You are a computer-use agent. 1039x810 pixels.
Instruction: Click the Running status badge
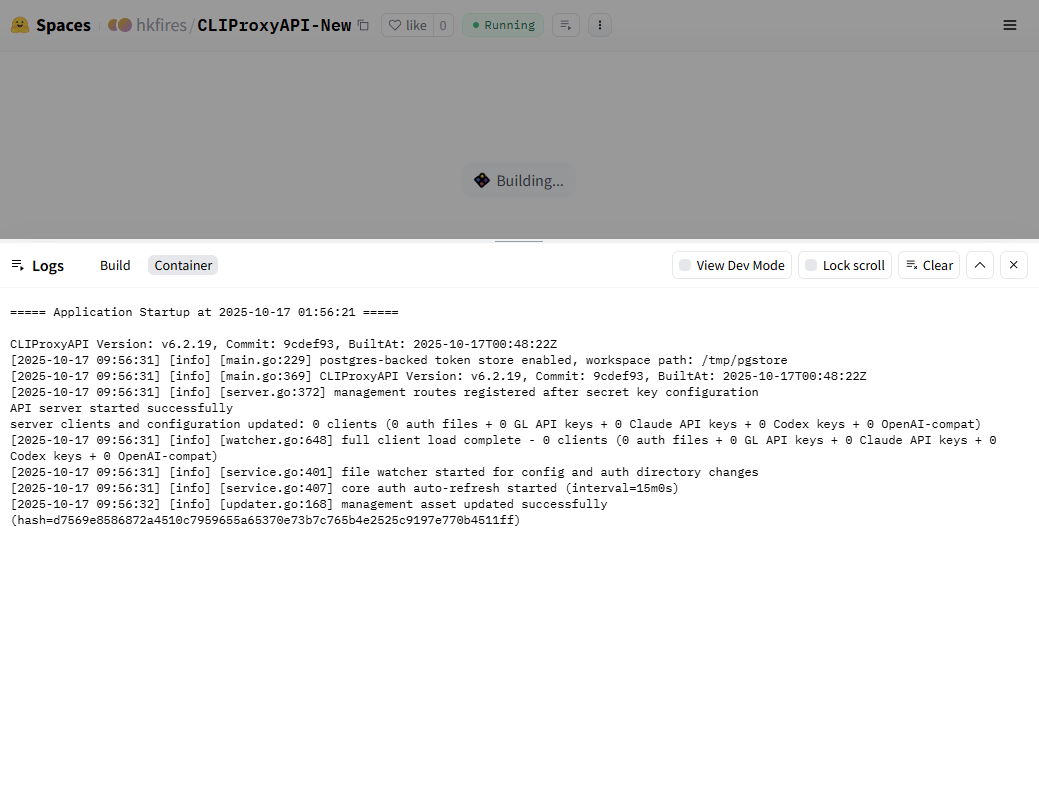point(503,25)
